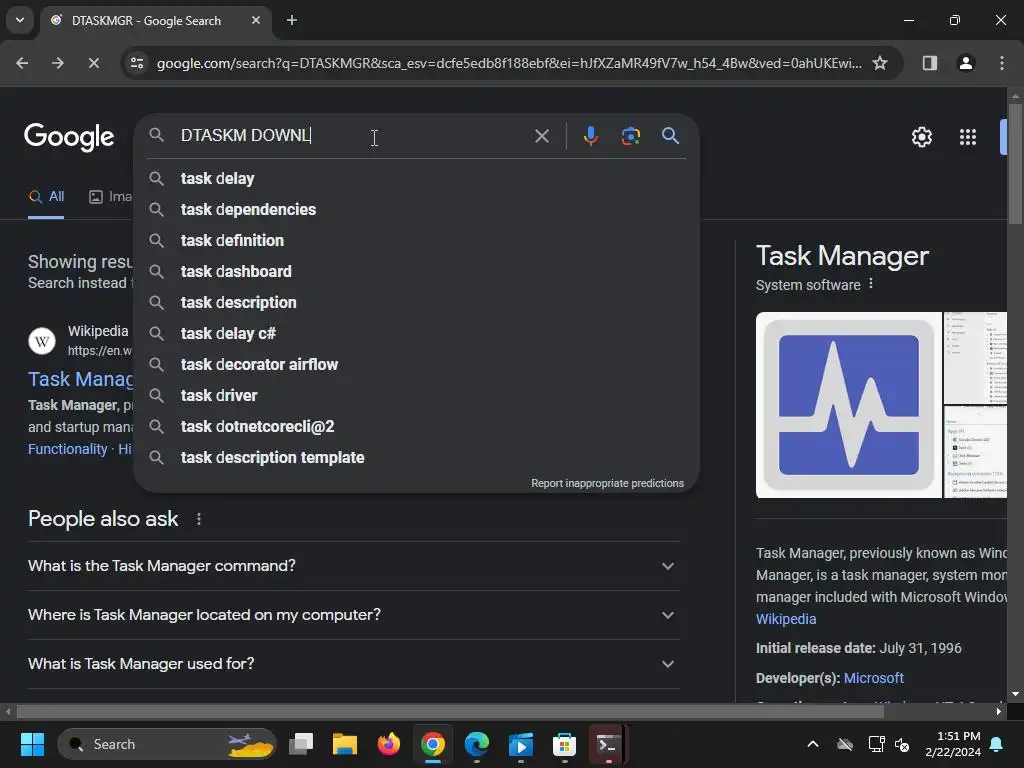Open the media player app on taskbar
This screenshot has height=768, width=1024.
pyautogui.click(x=520, y=744)
